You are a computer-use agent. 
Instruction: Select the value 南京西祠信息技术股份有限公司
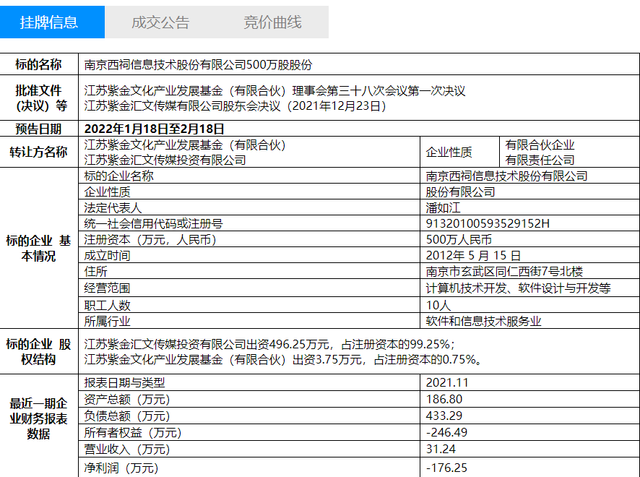pyautogui.click(x=507, y=176)
